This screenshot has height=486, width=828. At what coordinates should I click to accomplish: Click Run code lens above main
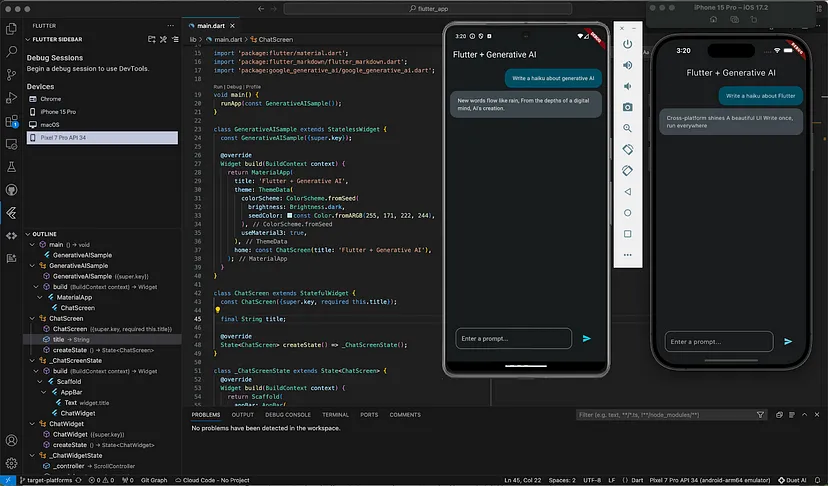click(x=218, y=87)
